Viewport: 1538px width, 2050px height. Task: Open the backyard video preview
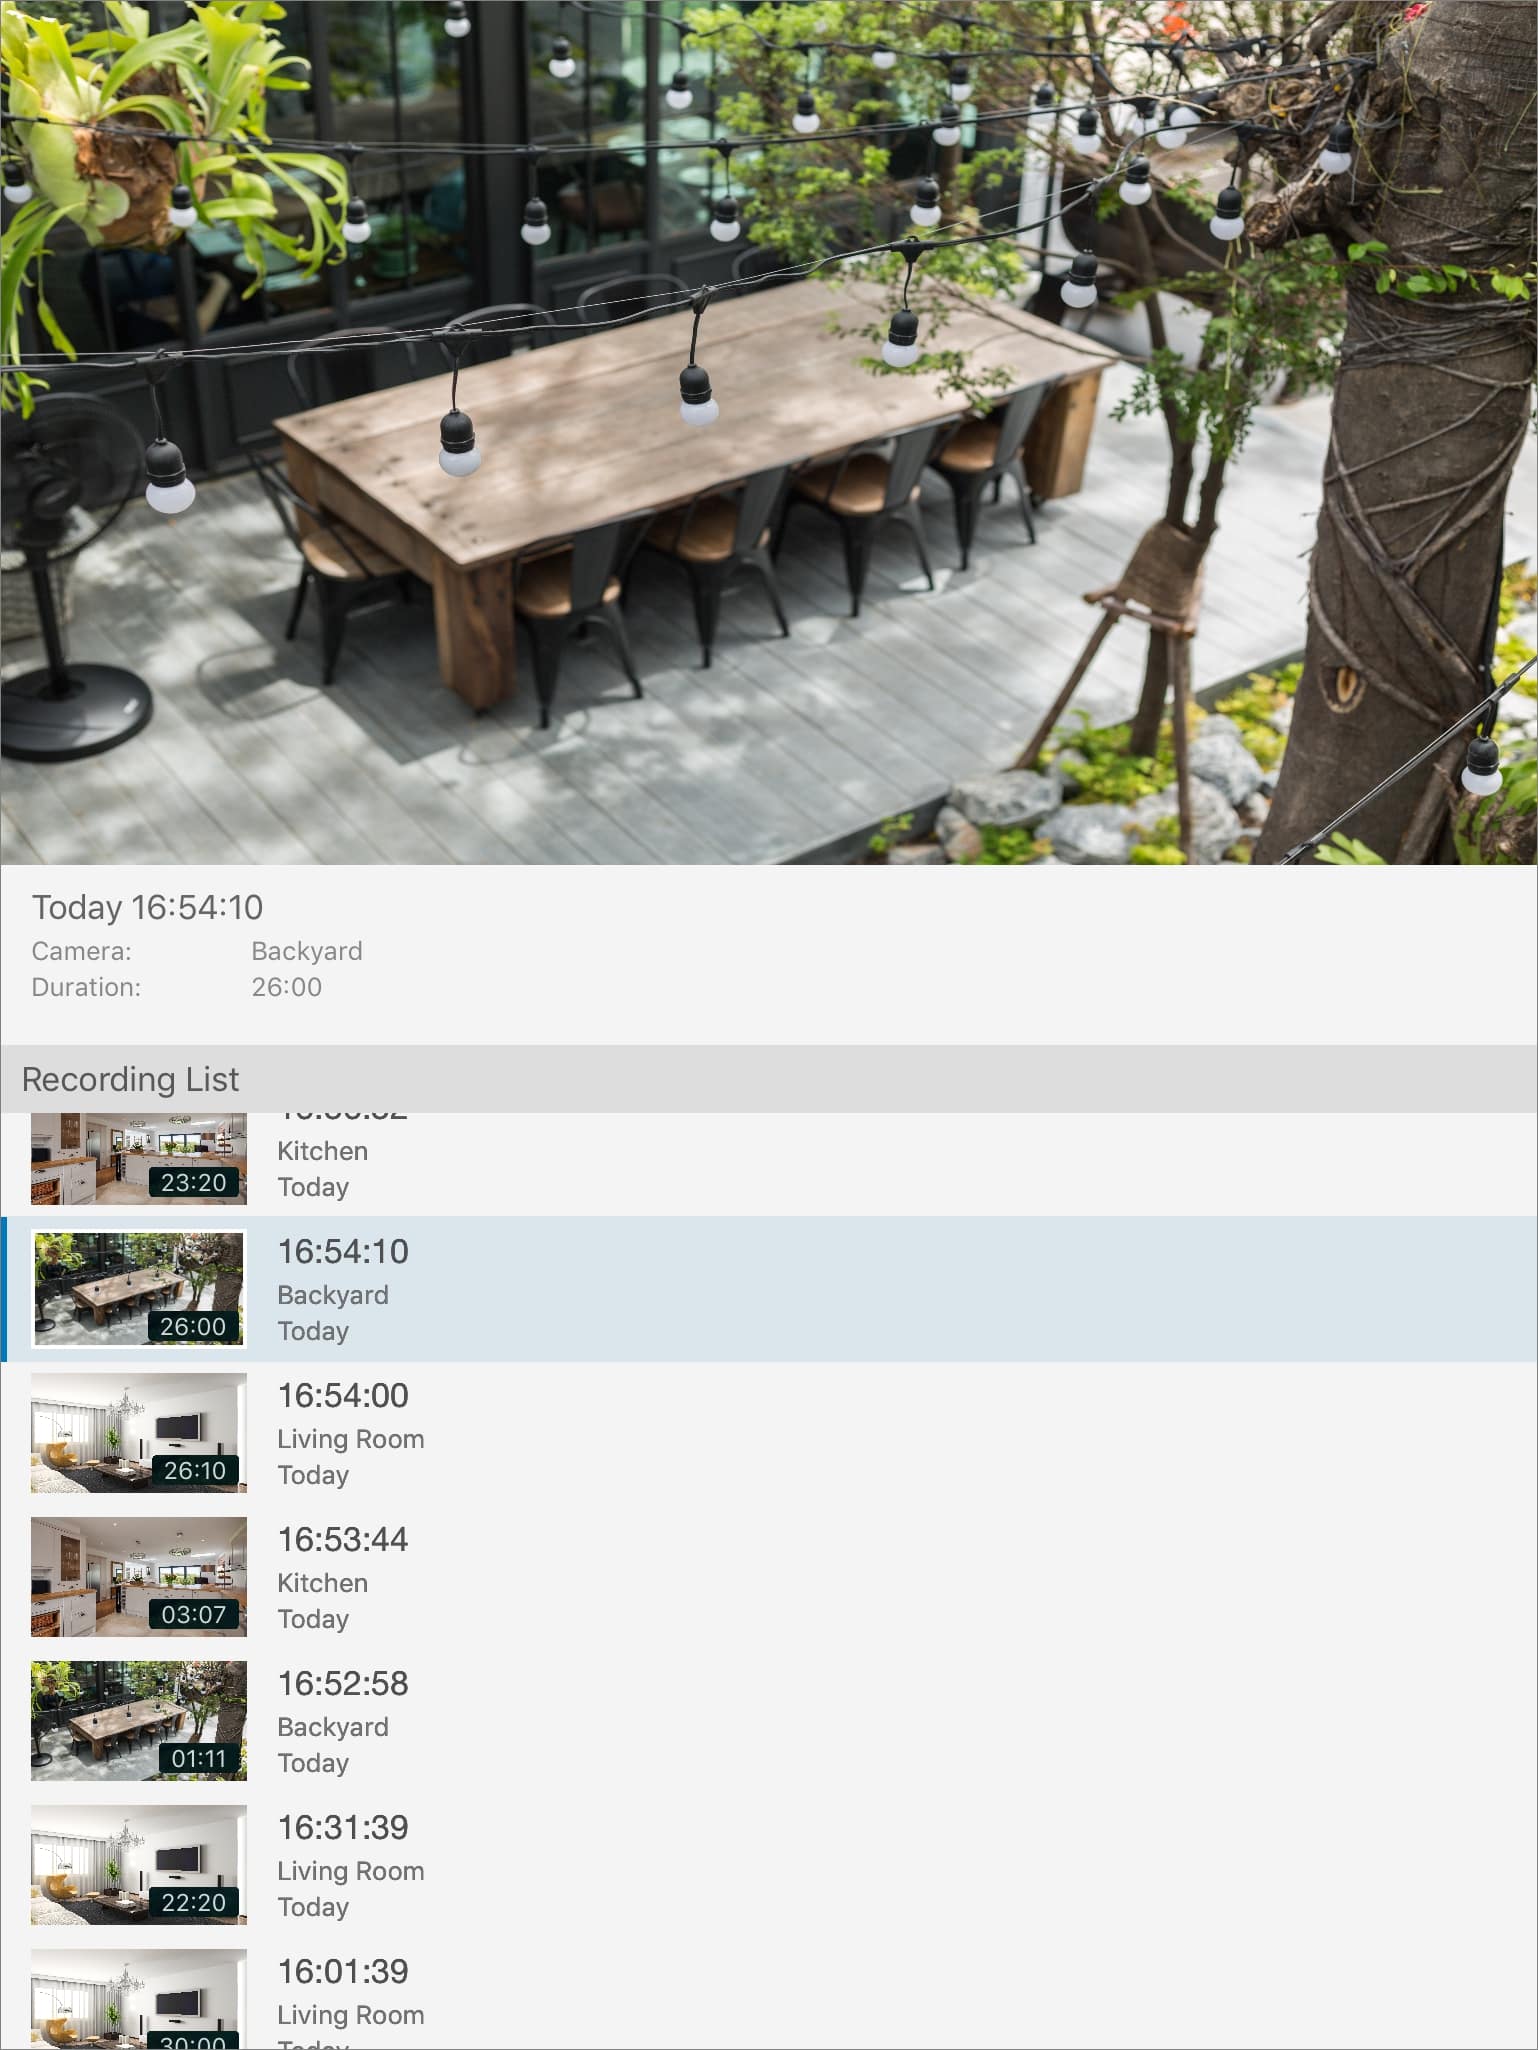pos(769,432)
